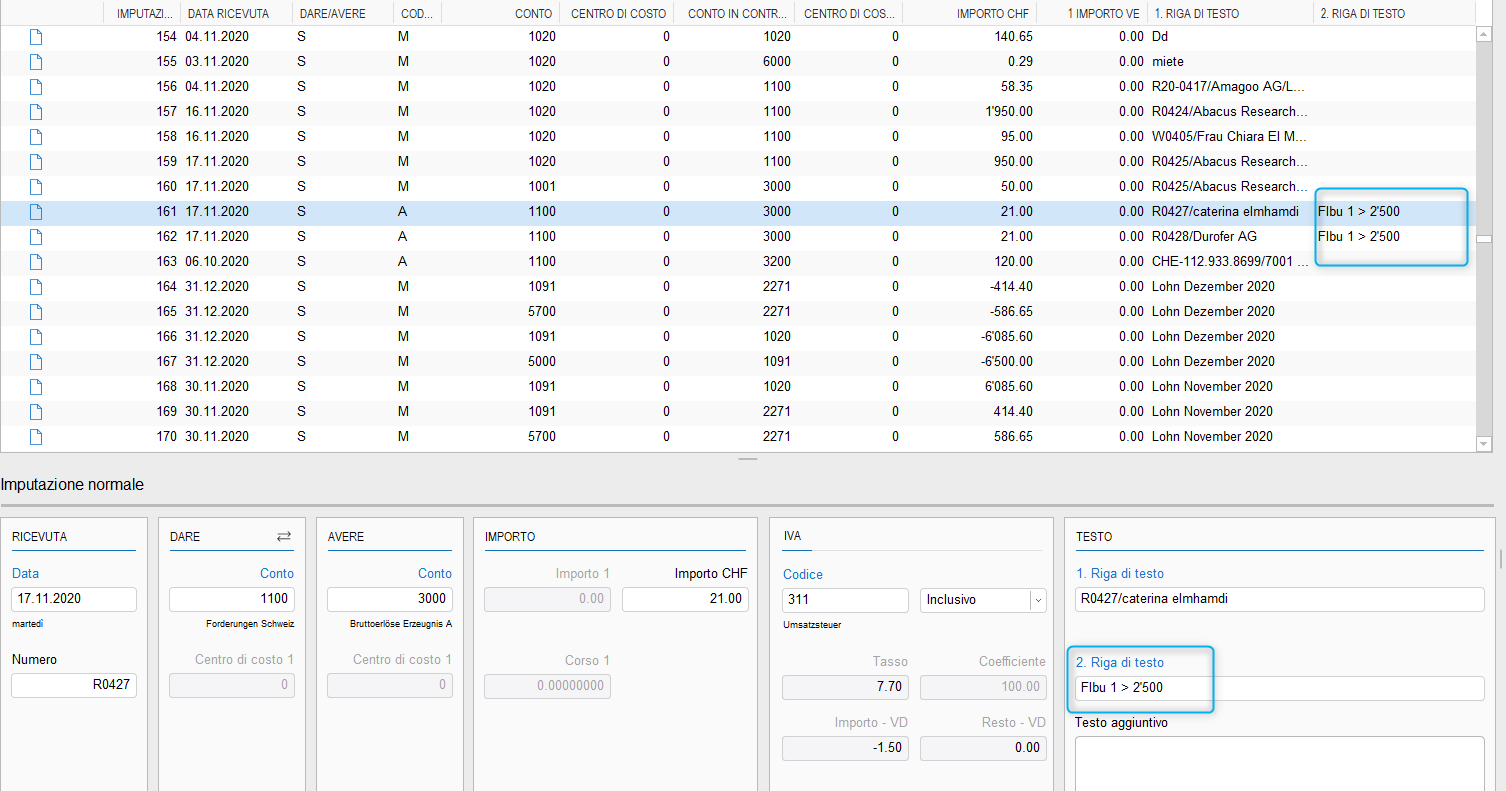Sort by IMPUTAZI... column header
The height and width of the screenshot is (791, 1506).
coord(143,14)
